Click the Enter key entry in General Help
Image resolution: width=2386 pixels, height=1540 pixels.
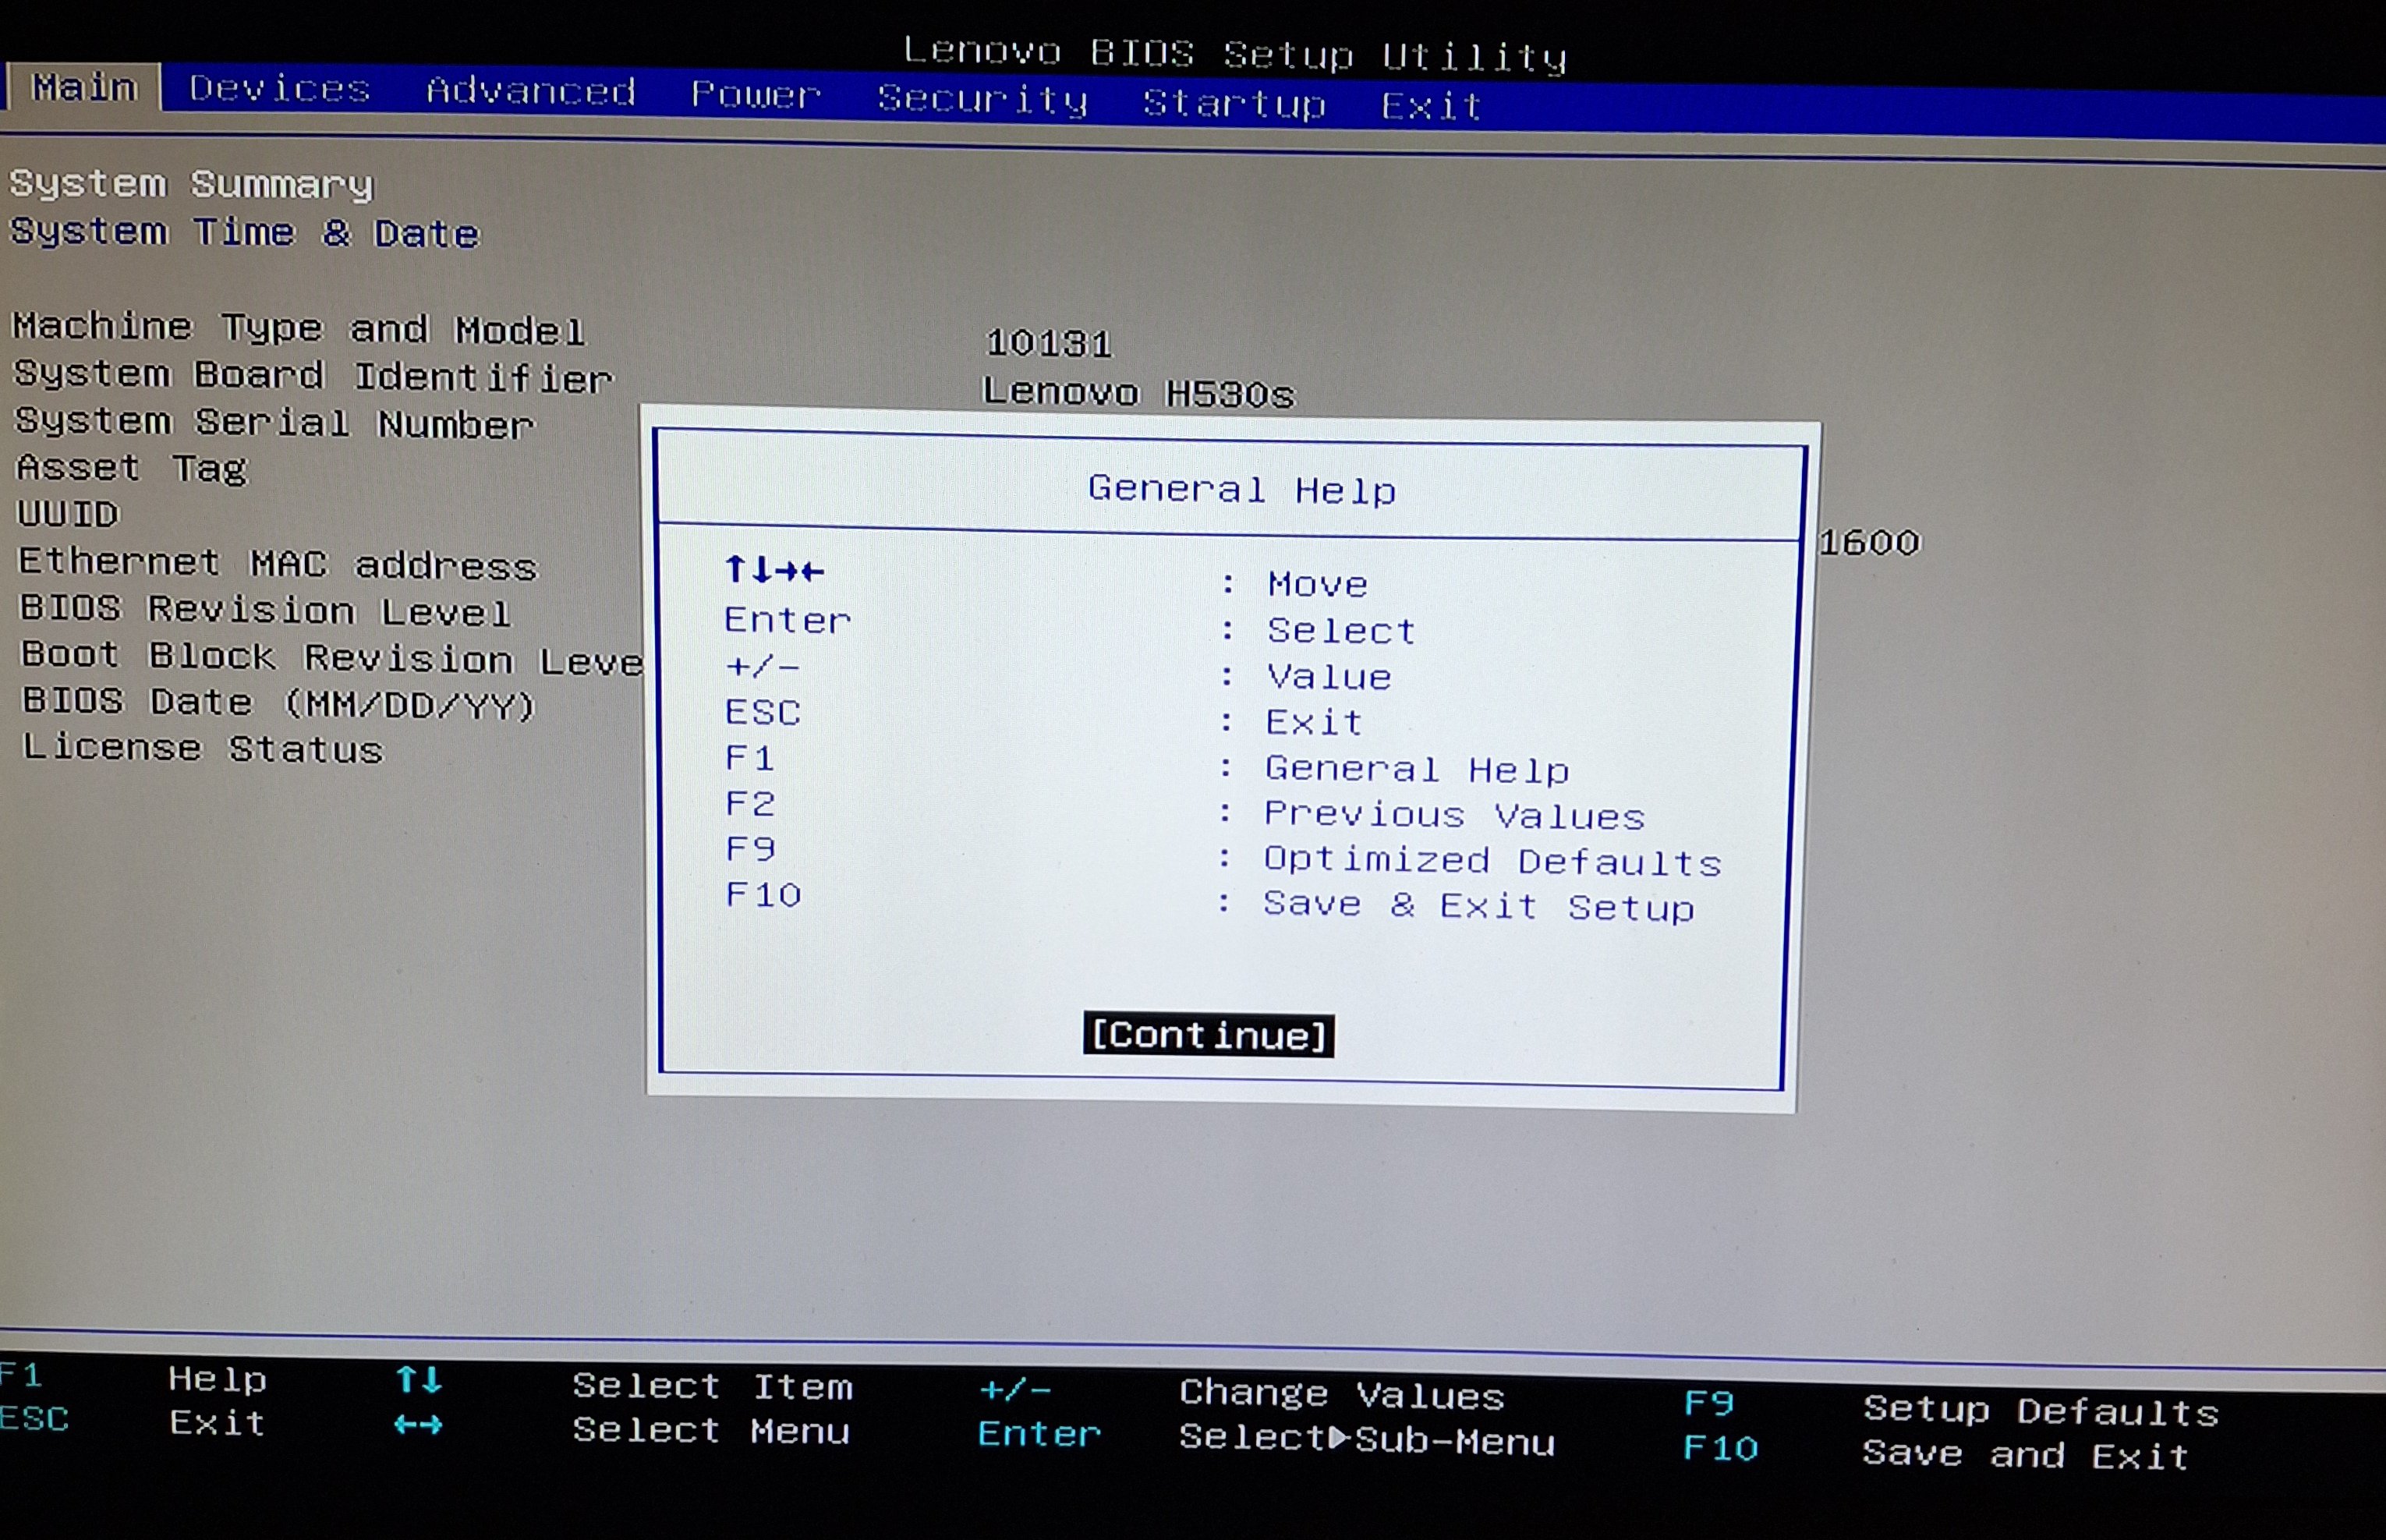787,621
